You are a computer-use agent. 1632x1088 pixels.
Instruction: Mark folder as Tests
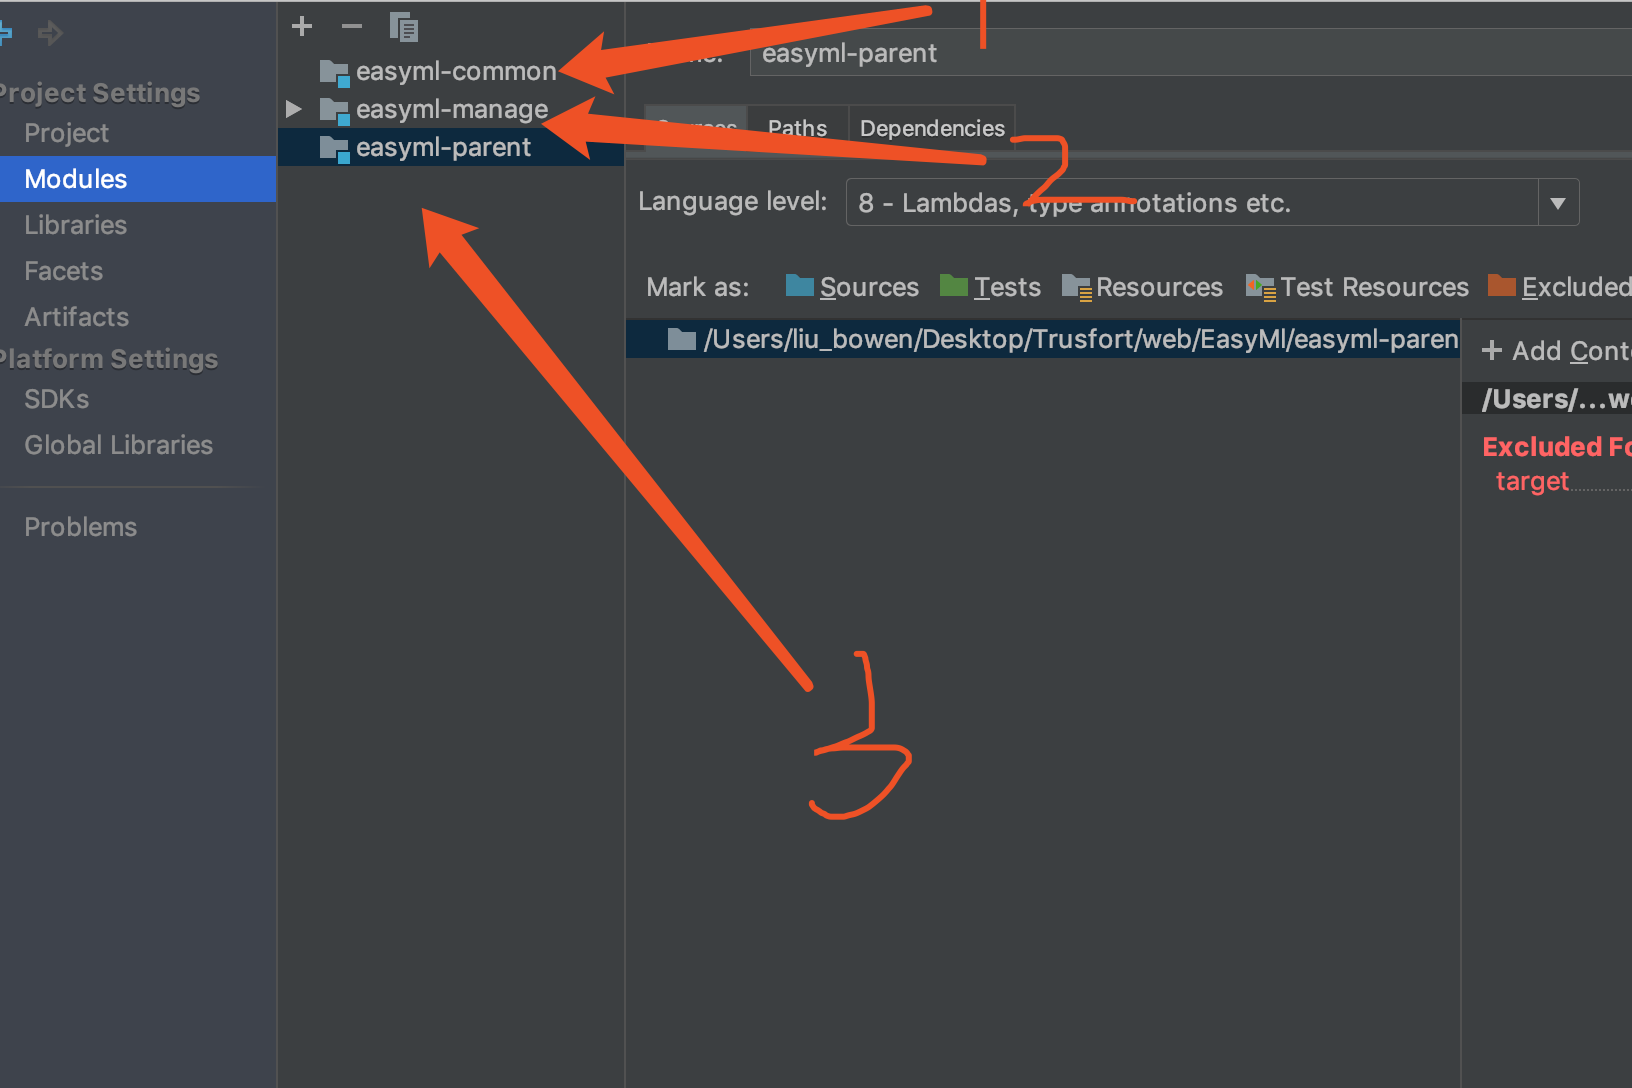990,287
